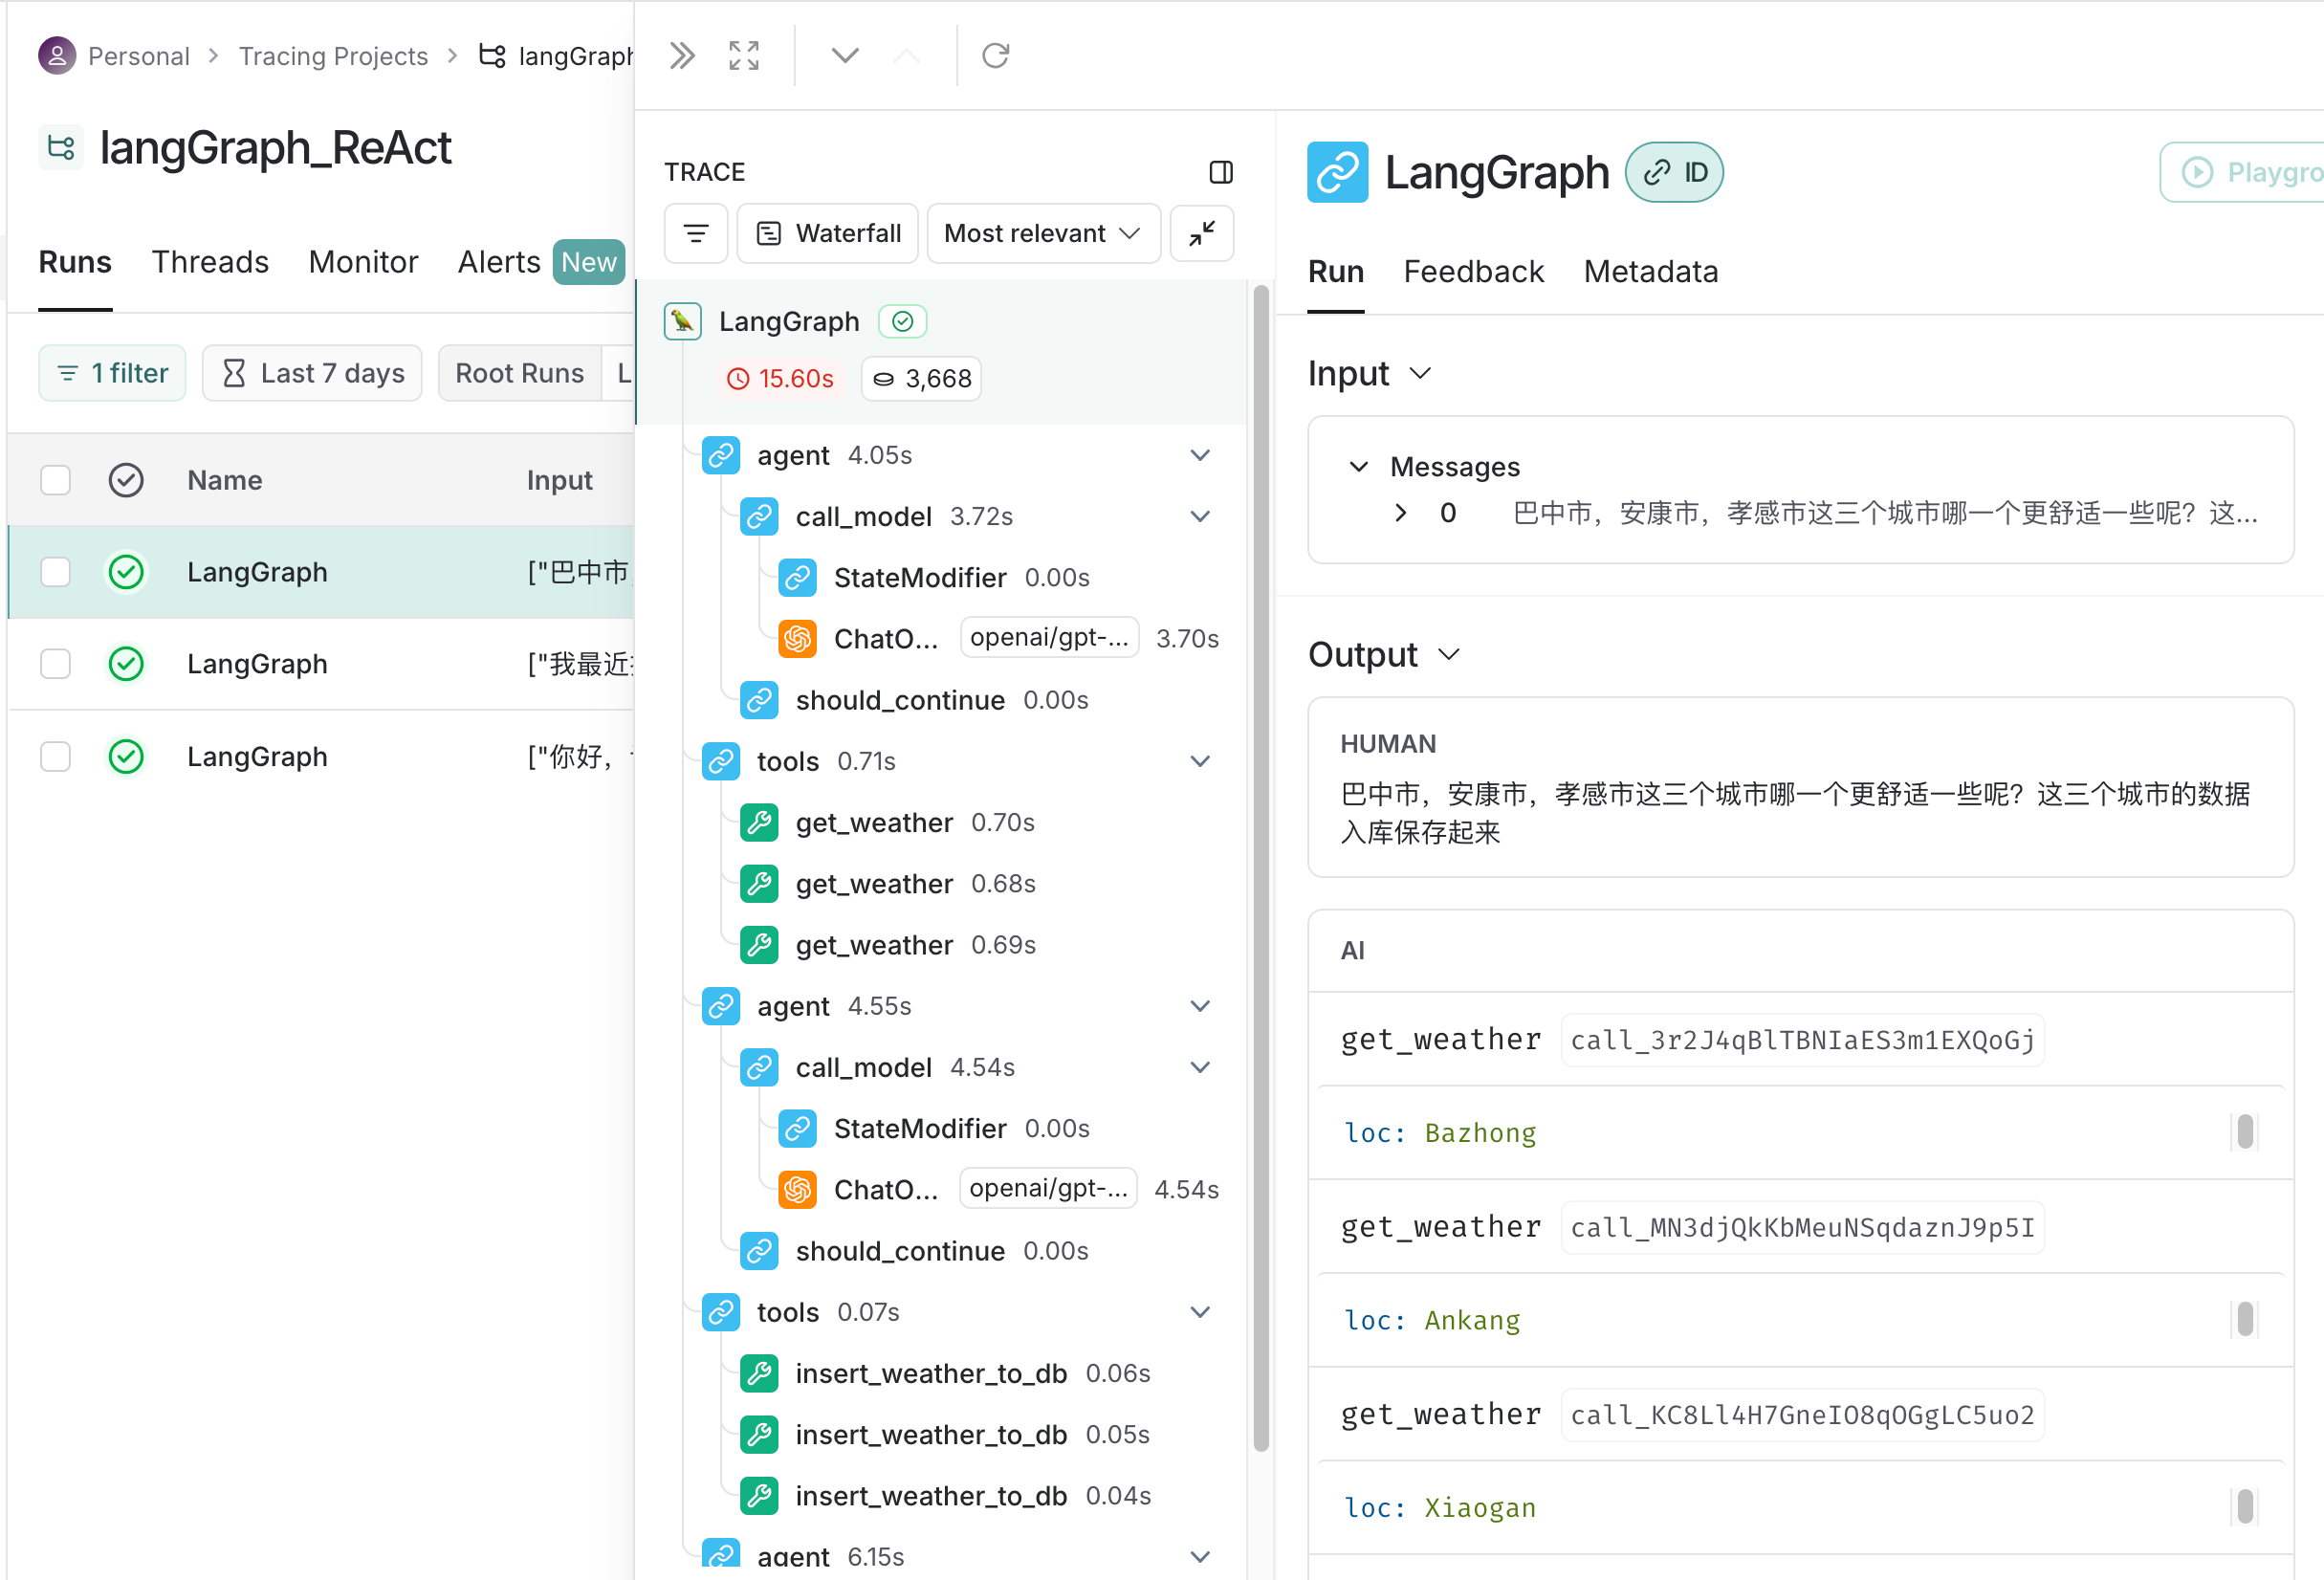Toggle the select-all header checkbox
The image size is (2324, 1580).
[x=56, y=480]
